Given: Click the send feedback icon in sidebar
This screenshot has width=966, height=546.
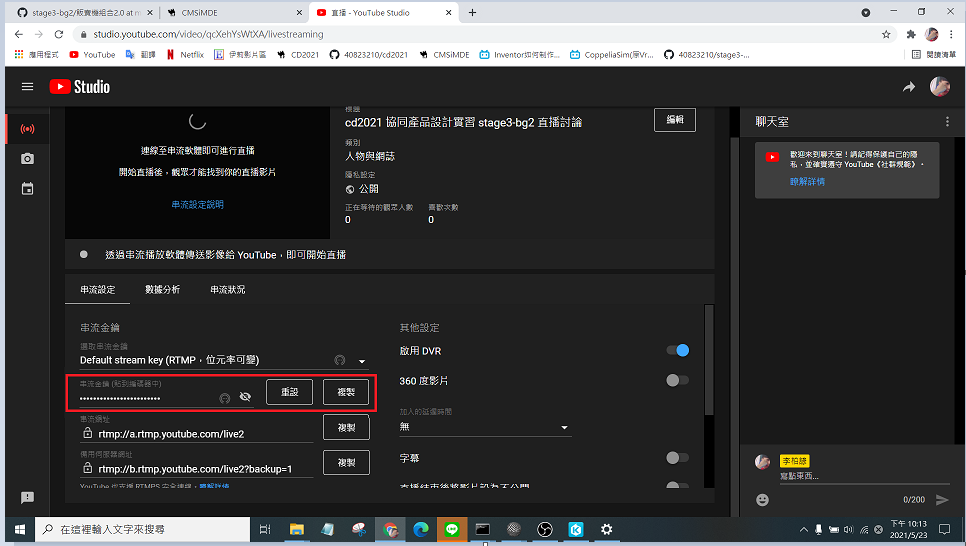Looking at the screenshot, I should [27, 498].
